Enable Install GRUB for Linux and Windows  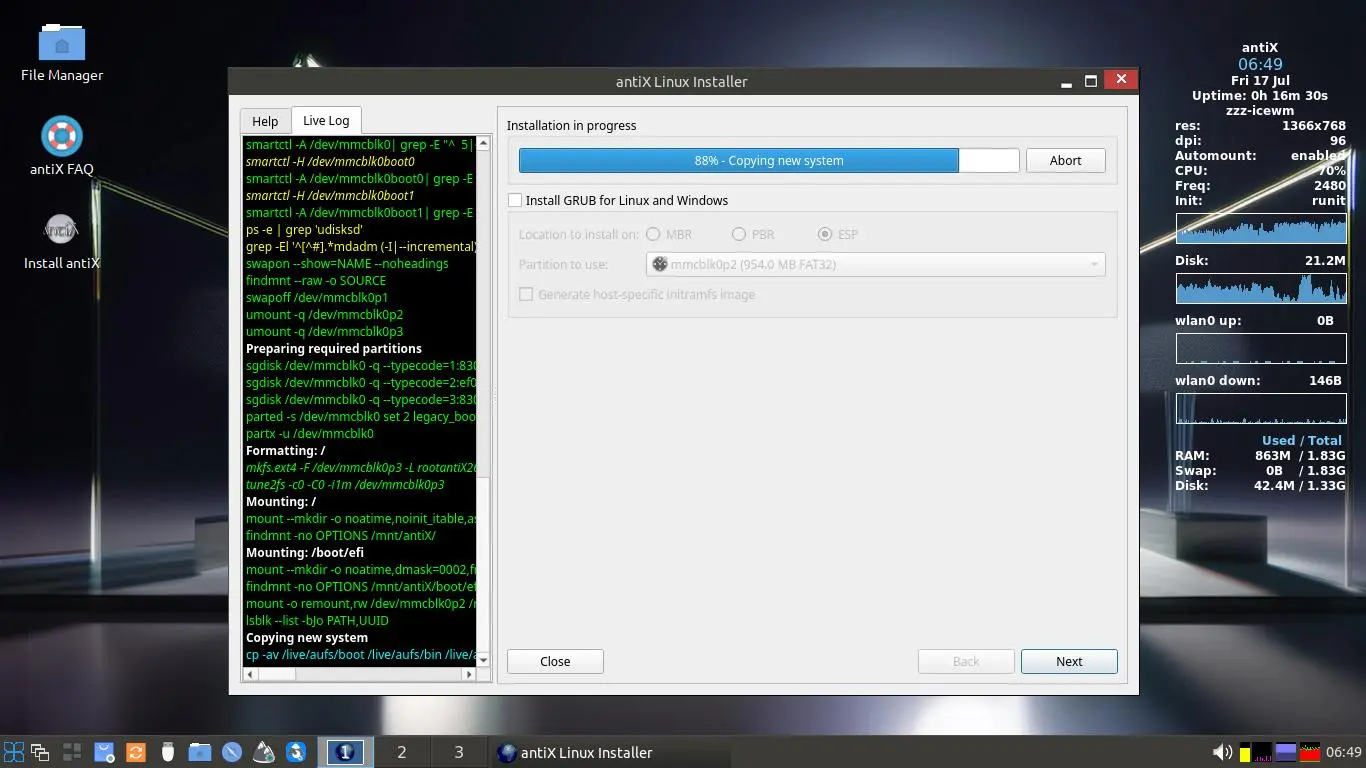tap(515, 200)
